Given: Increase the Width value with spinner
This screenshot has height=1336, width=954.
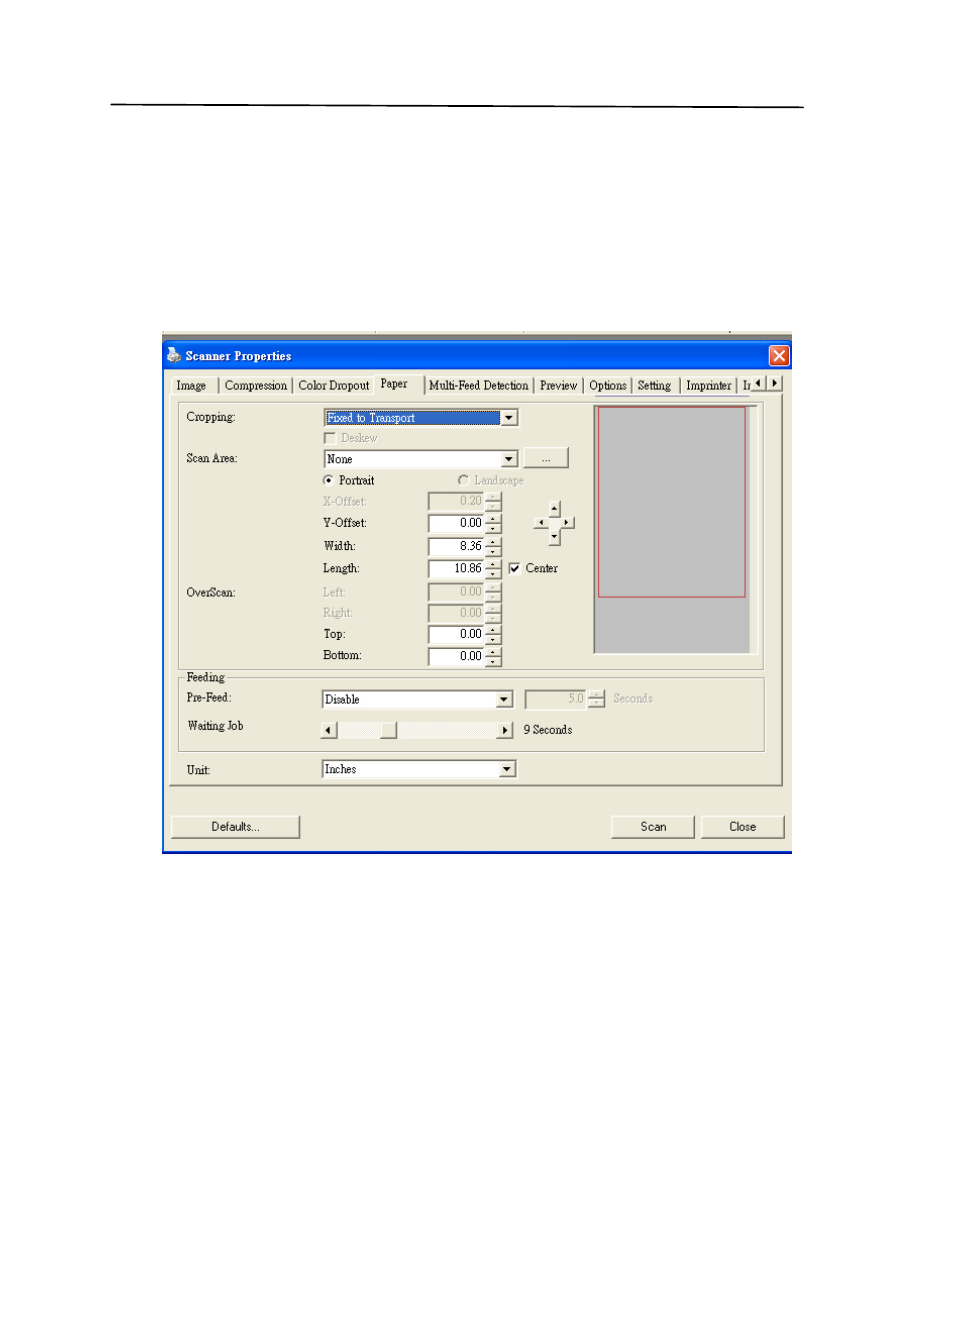Looking at the screenshot, I should pos(493,541).
